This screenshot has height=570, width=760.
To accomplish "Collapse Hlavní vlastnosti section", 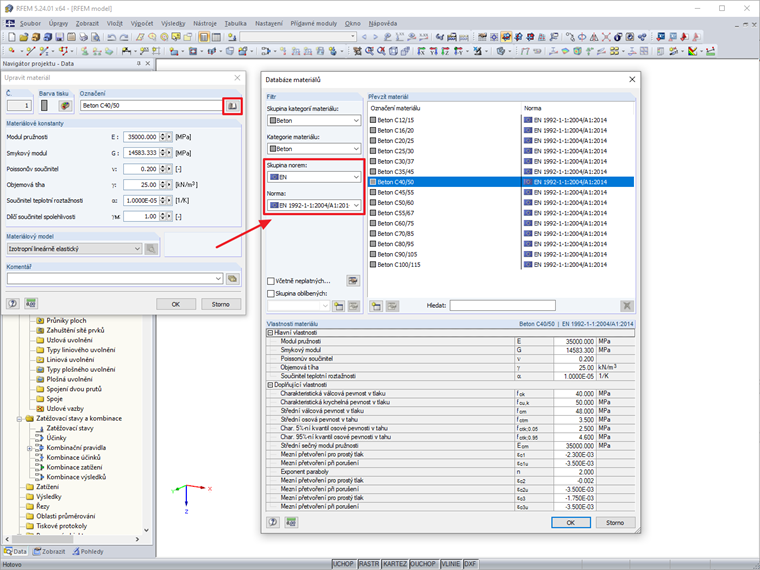I will coord(270,333).
